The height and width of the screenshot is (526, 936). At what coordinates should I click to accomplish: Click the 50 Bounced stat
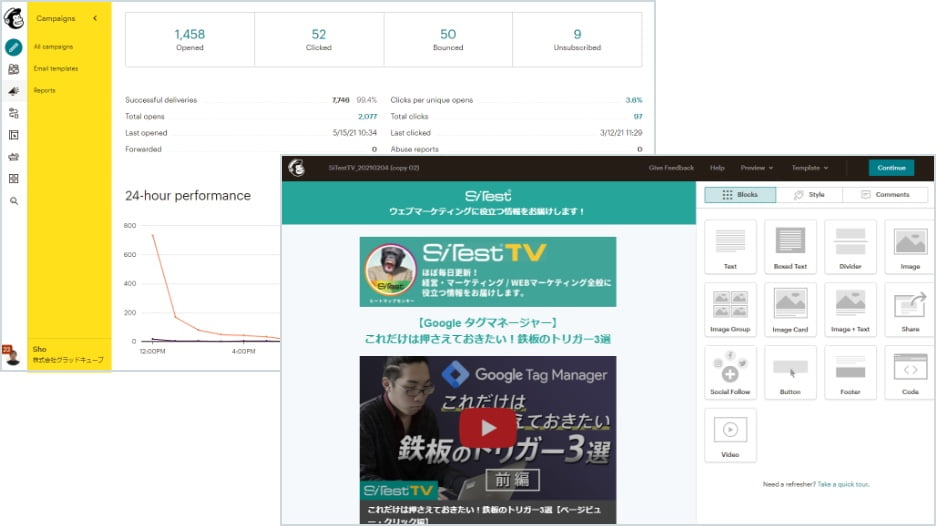coord(448,39)
